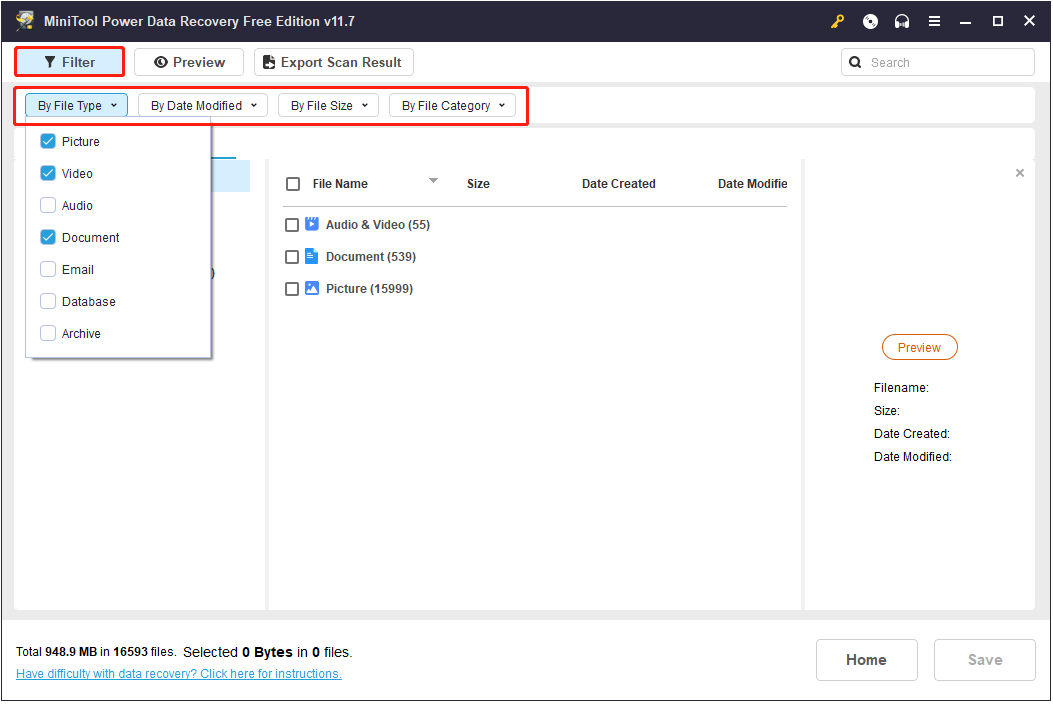The height and width of the screenshot is (704, 1053).
Task: Click the Picture folder icon
Action: point(312,288)
